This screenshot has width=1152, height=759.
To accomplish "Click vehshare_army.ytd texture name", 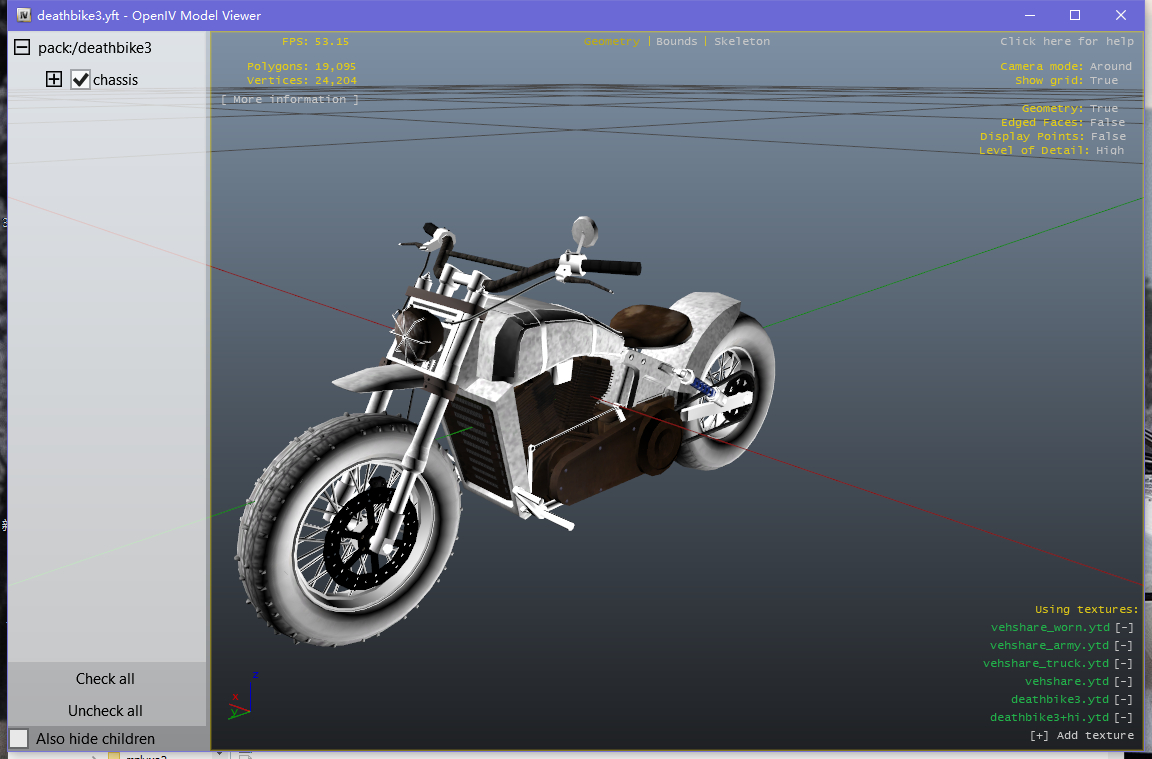I will tap(1049, 645).
